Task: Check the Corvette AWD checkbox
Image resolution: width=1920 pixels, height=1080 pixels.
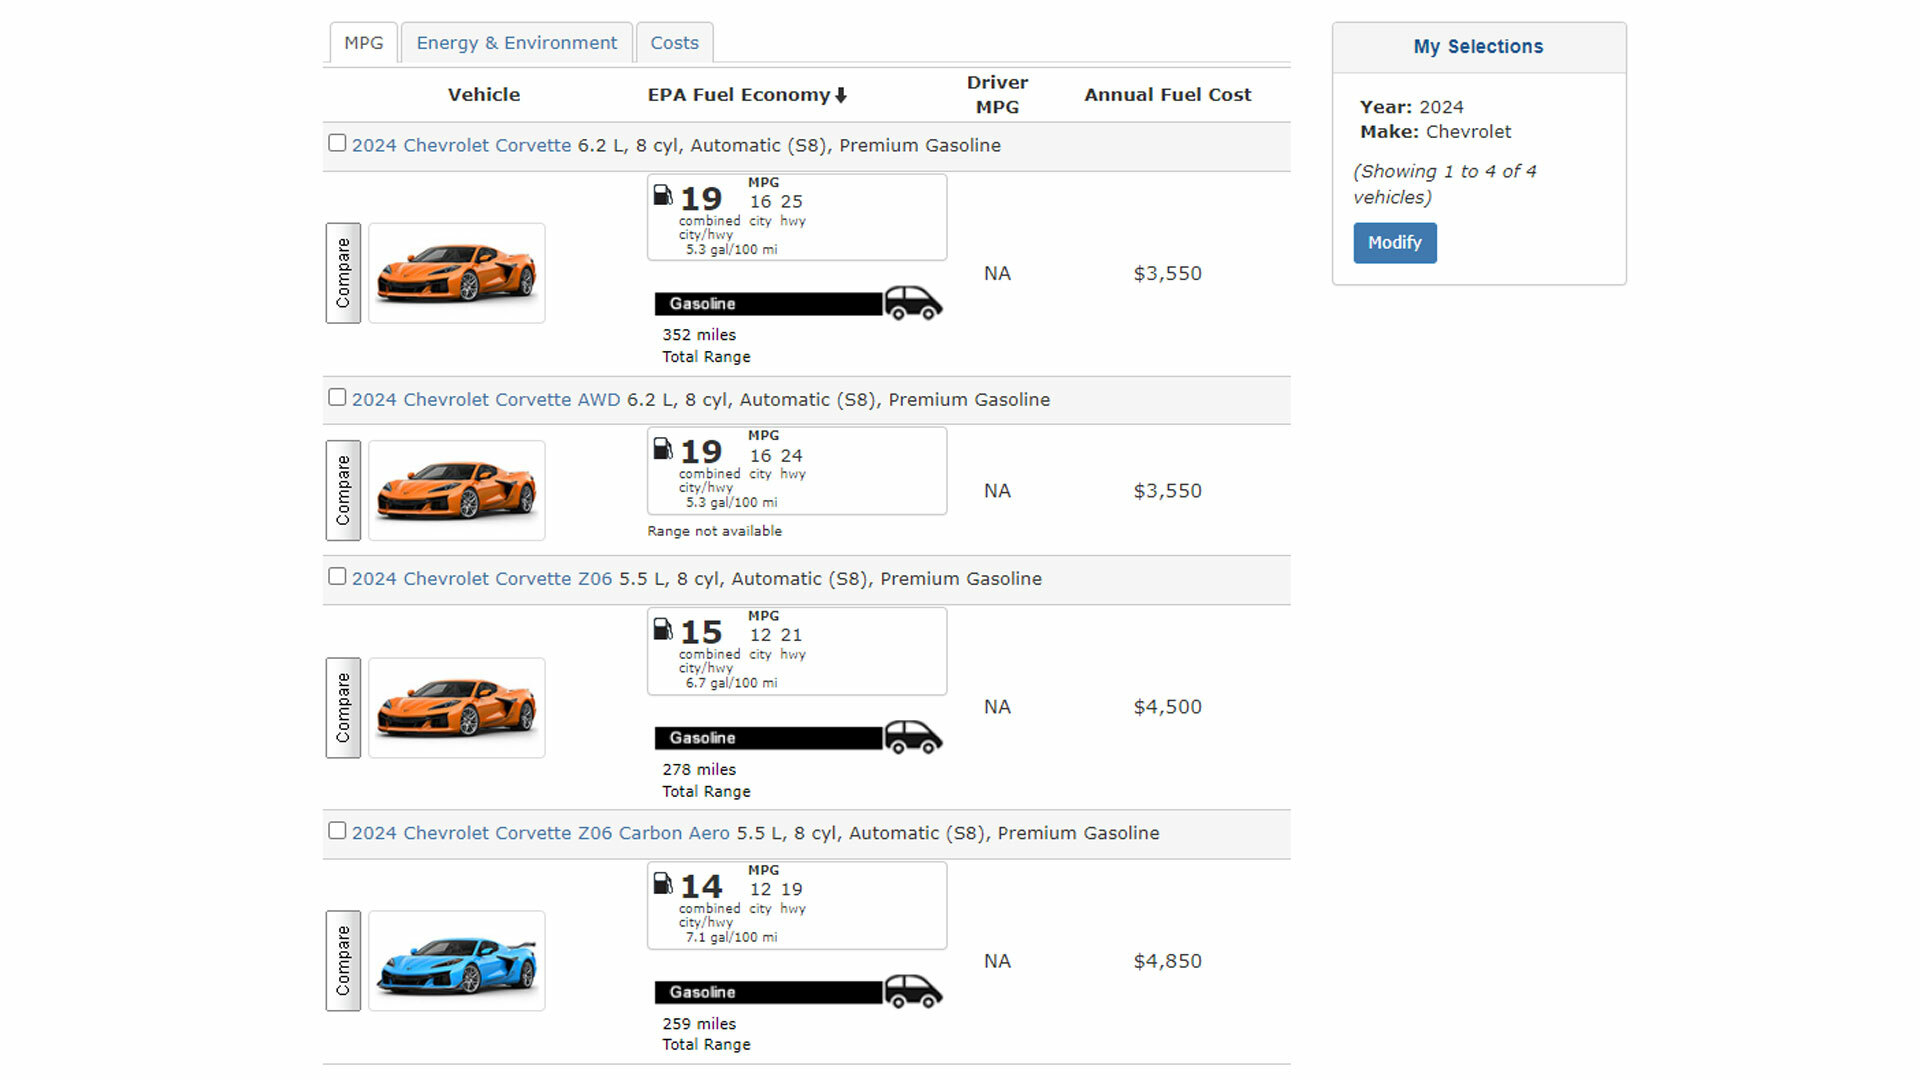Action: [337, 397]
